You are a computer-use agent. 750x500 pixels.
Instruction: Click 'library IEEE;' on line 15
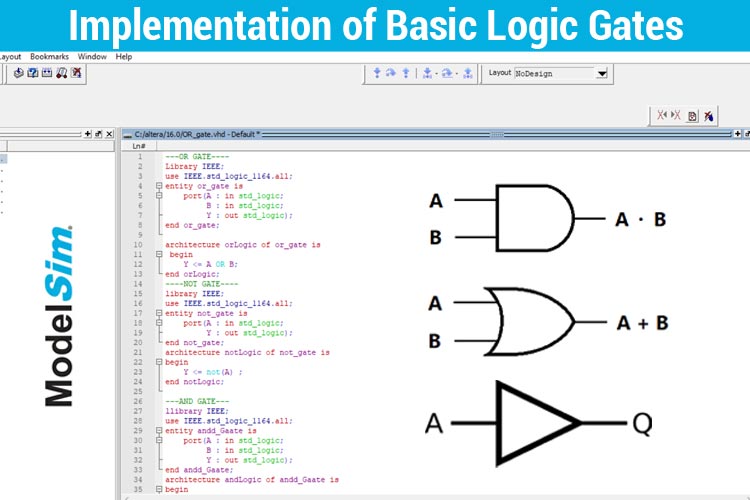click(194, 294)
